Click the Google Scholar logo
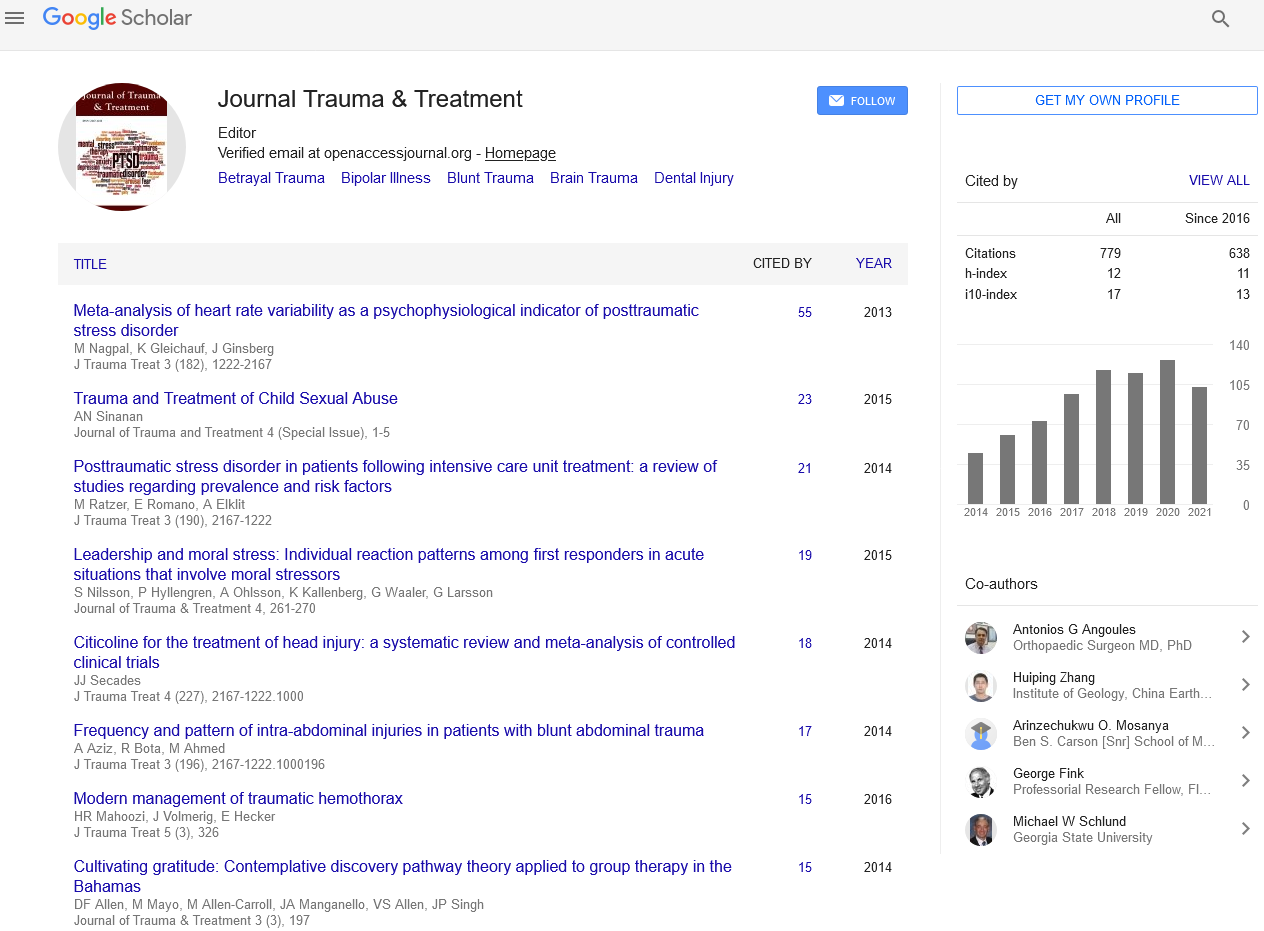This screenshot has width=1264, height=931. (117, 18)
